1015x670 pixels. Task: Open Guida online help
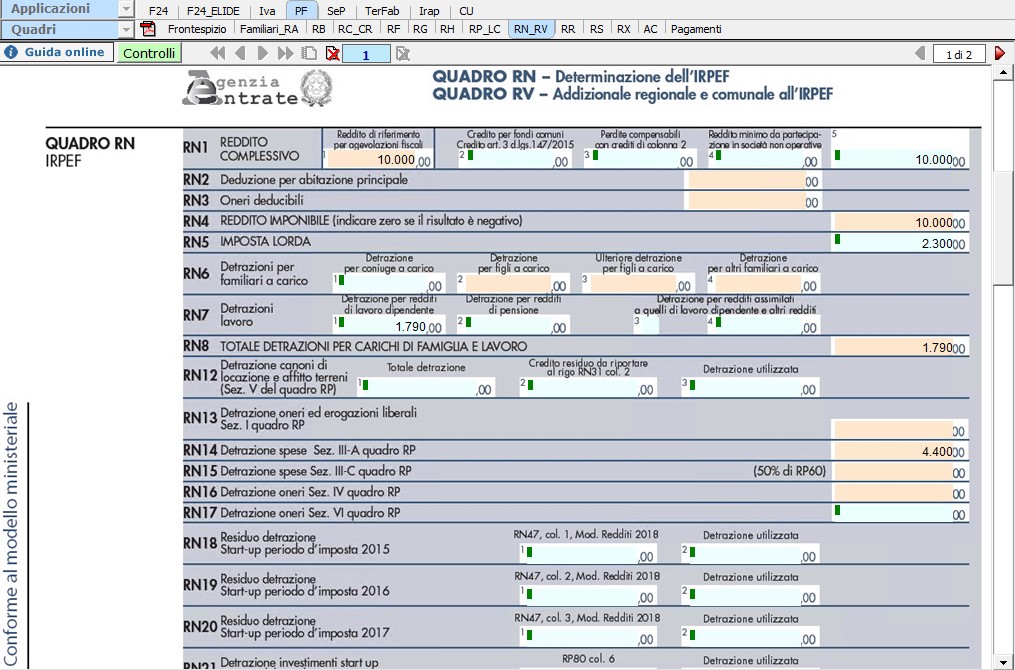(x=57, y=52)
